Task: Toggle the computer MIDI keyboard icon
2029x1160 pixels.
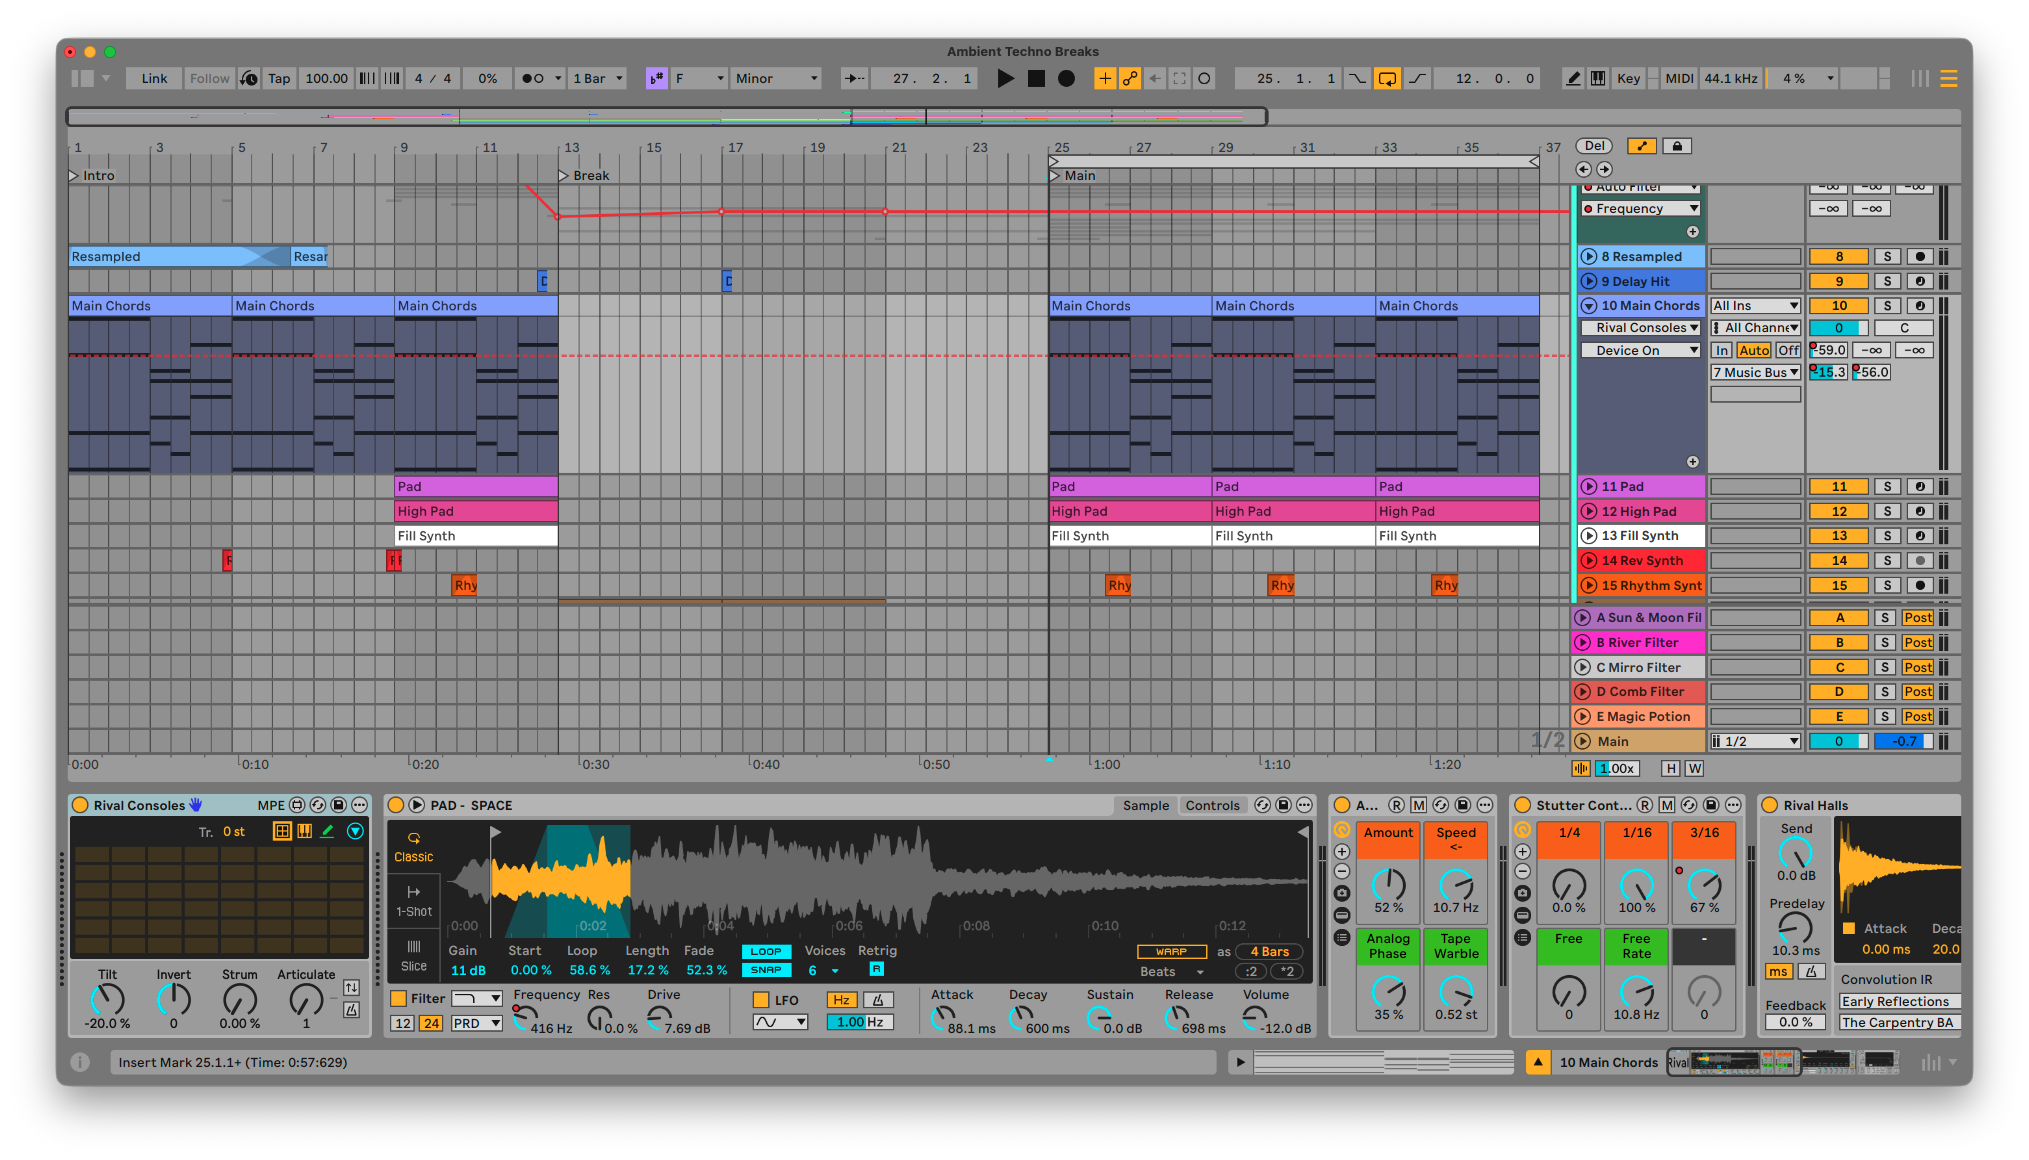Action: tap(1598, 79)
